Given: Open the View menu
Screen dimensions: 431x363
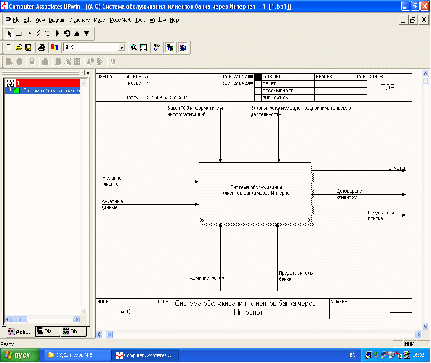Looking at the screenshot, I should [40, 20].
